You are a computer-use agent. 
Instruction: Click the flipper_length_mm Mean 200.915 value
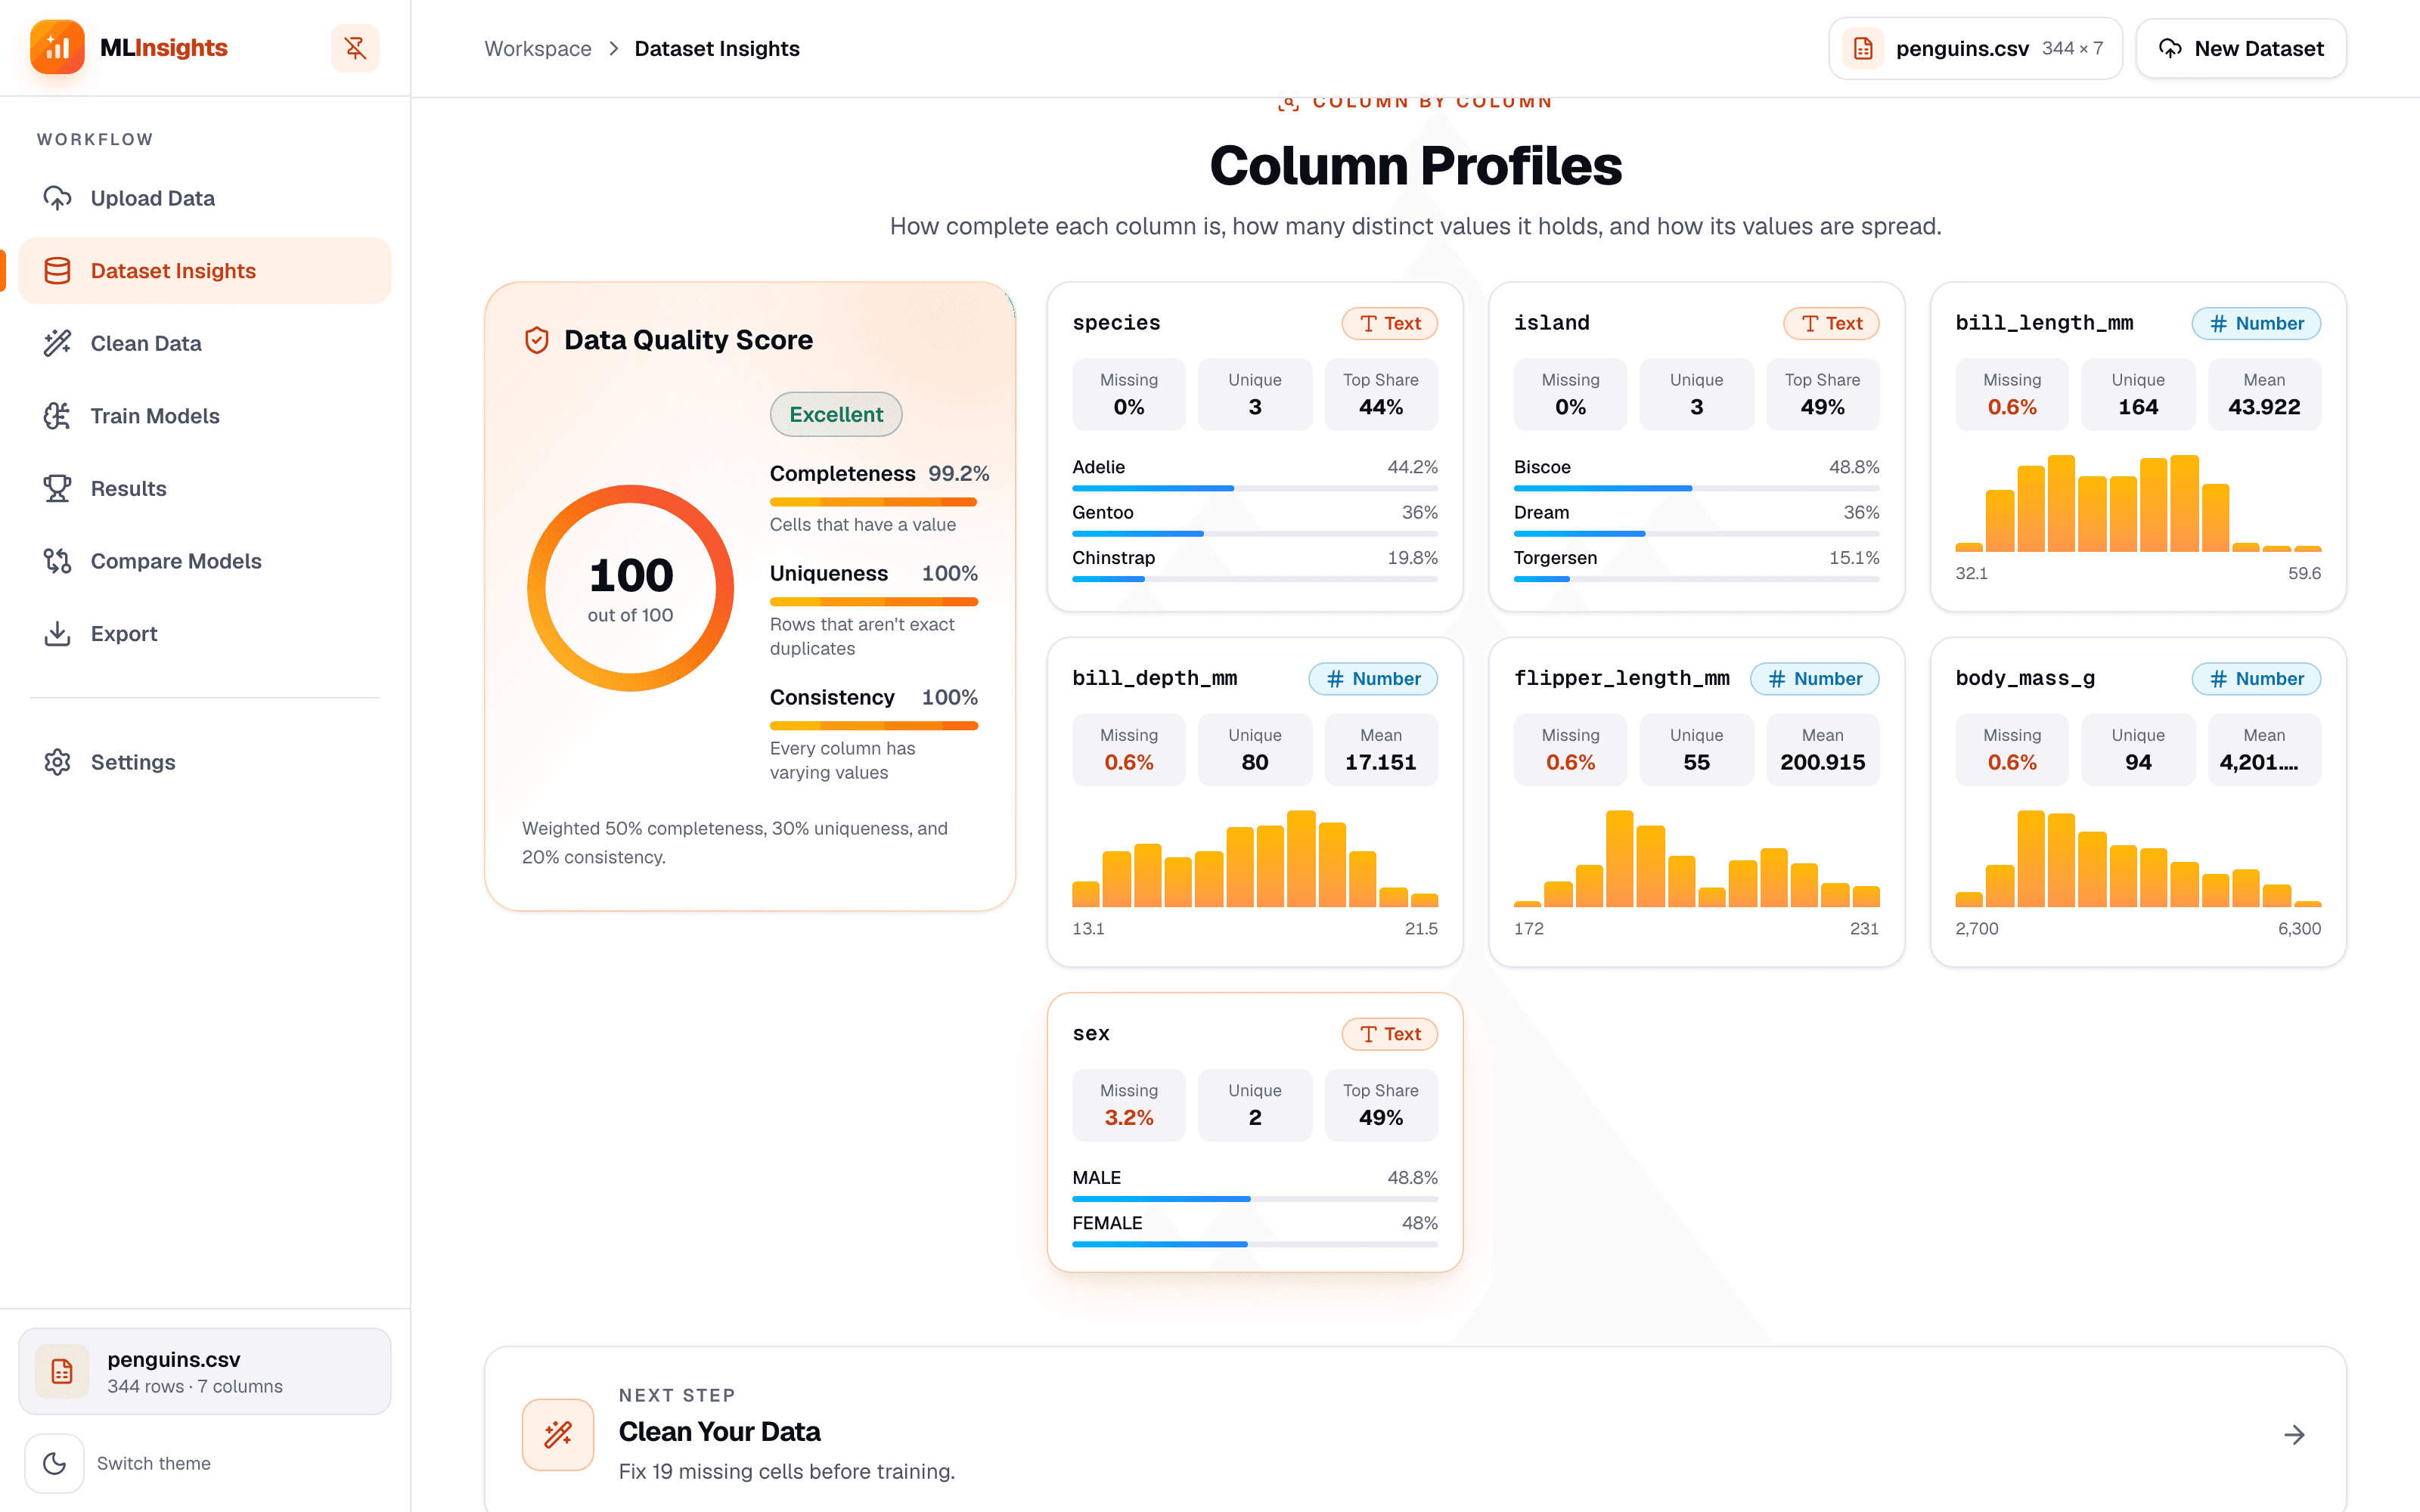(1822, 762)
